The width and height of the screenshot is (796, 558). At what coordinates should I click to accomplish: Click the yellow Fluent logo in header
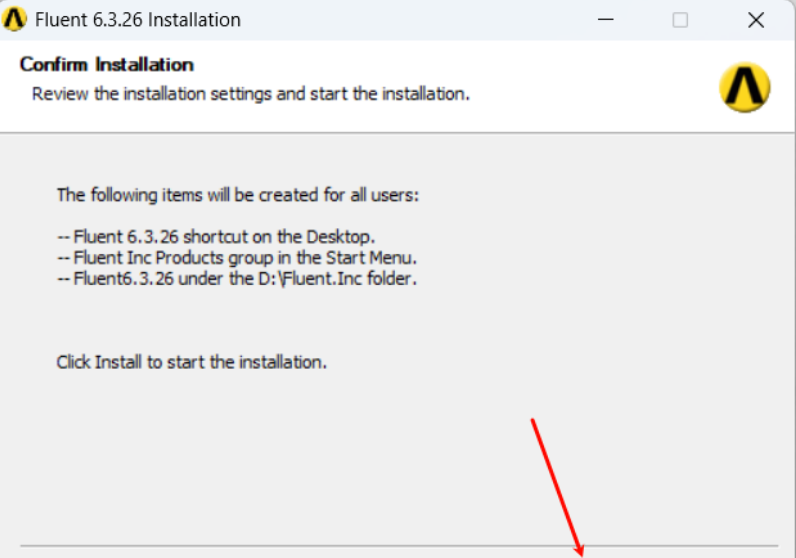point(744,88)
